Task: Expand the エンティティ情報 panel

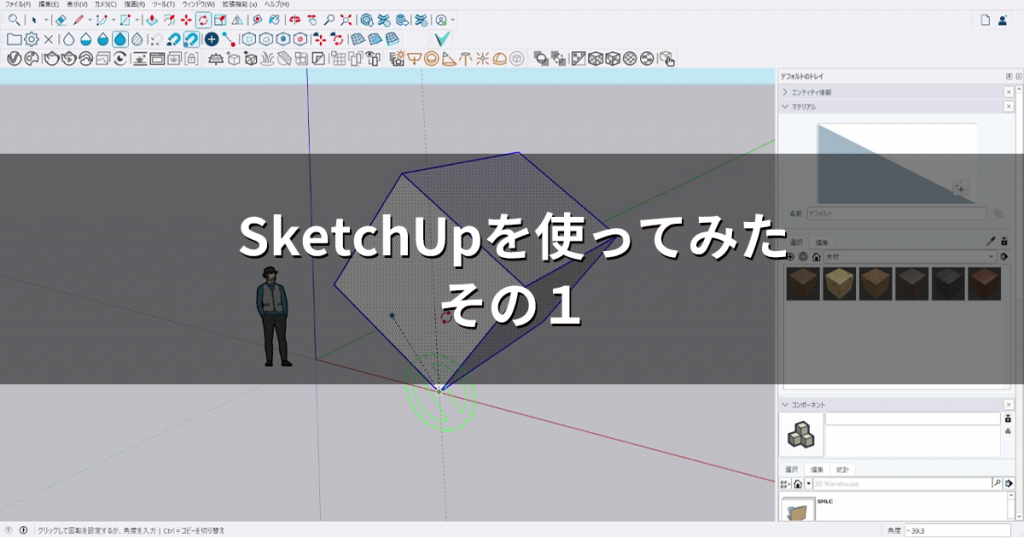Action: coord(785,92)
